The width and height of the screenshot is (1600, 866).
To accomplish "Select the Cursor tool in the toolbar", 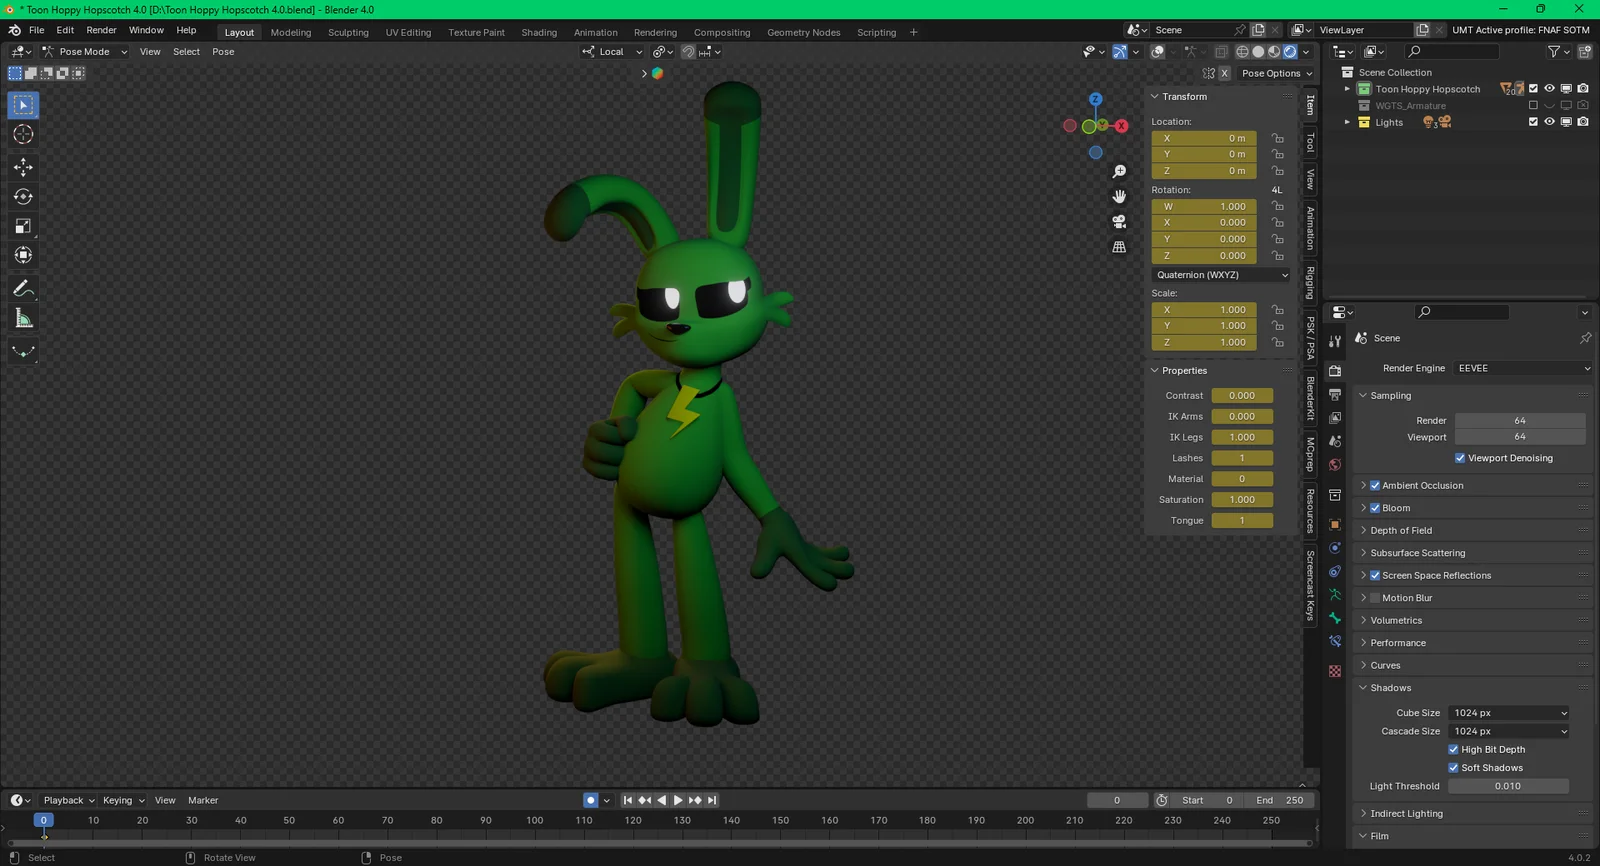I will (23, 134).
